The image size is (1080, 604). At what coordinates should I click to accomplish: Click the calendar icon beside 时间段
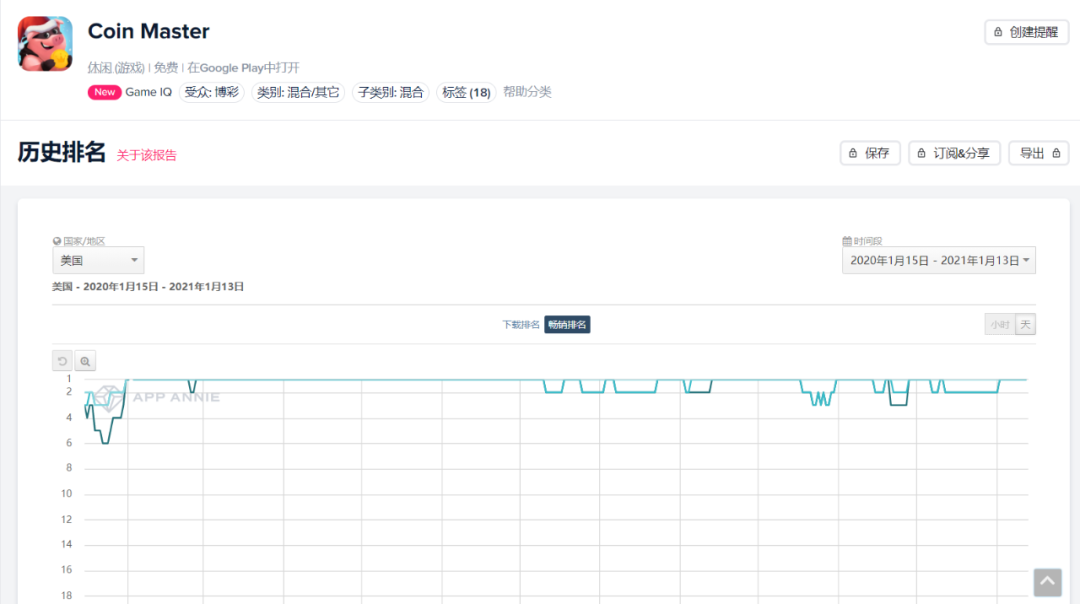(847, 241)
